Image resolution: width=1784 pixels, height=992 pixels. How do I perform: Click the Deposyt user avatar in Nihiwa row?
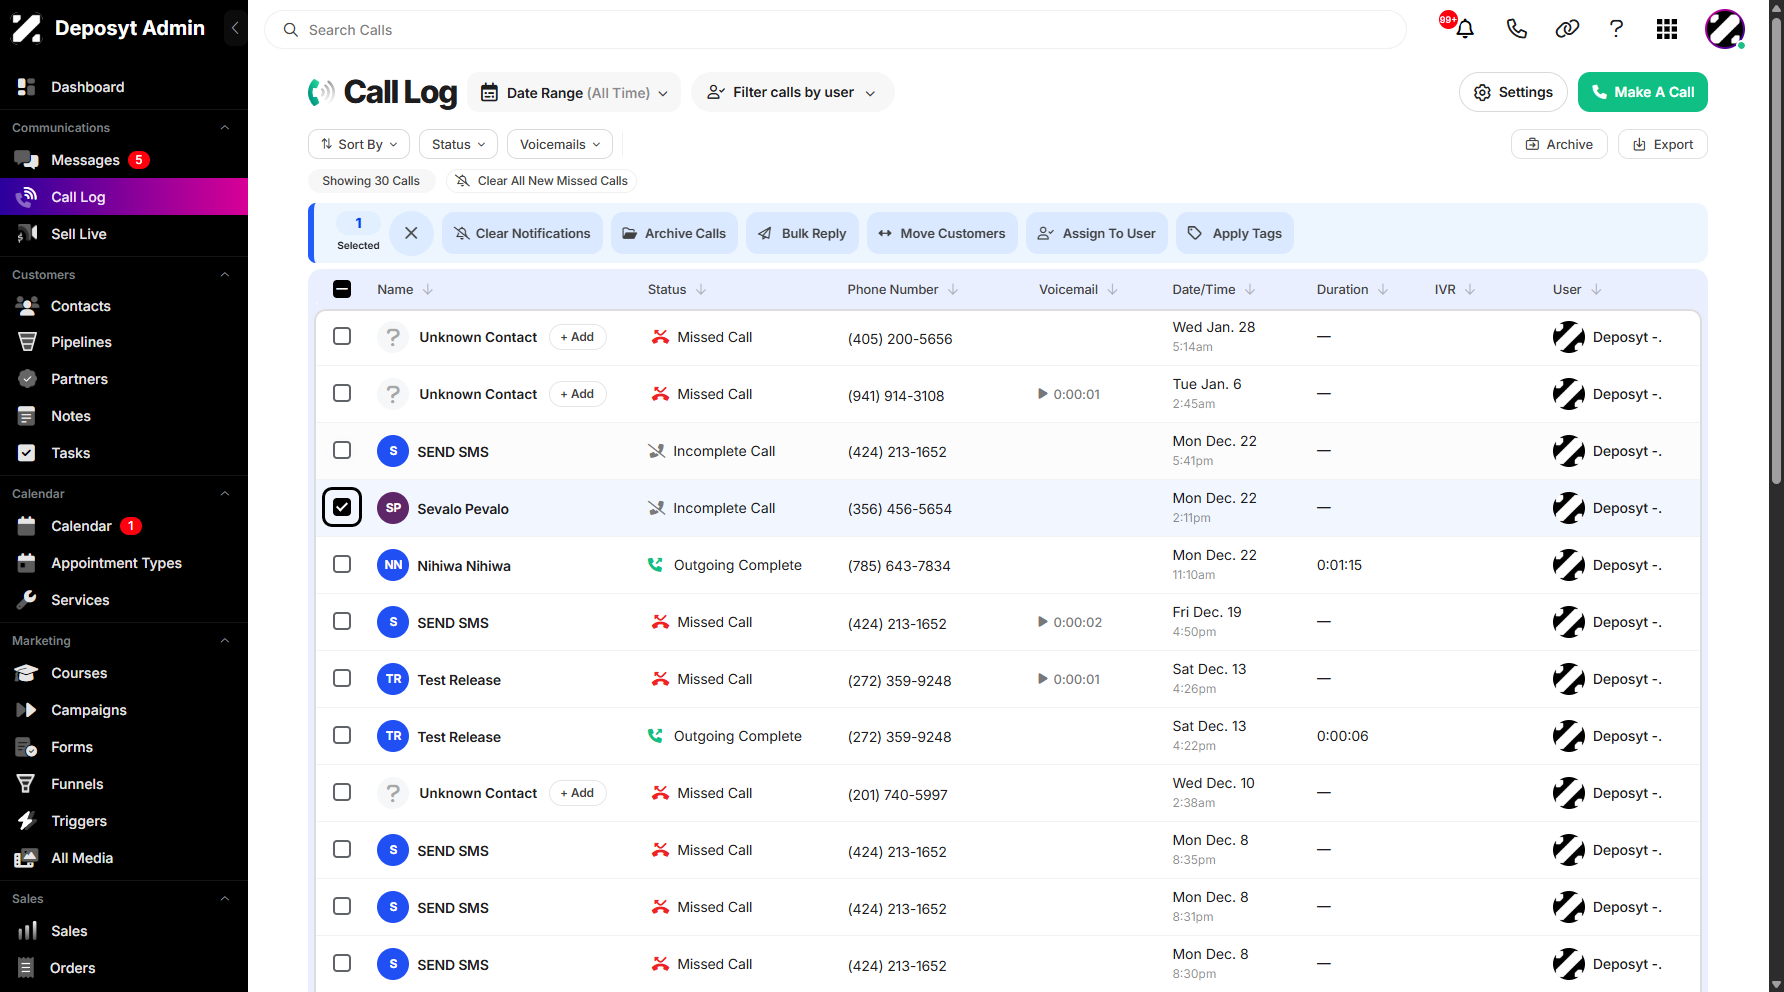(x=1569, y=565)
